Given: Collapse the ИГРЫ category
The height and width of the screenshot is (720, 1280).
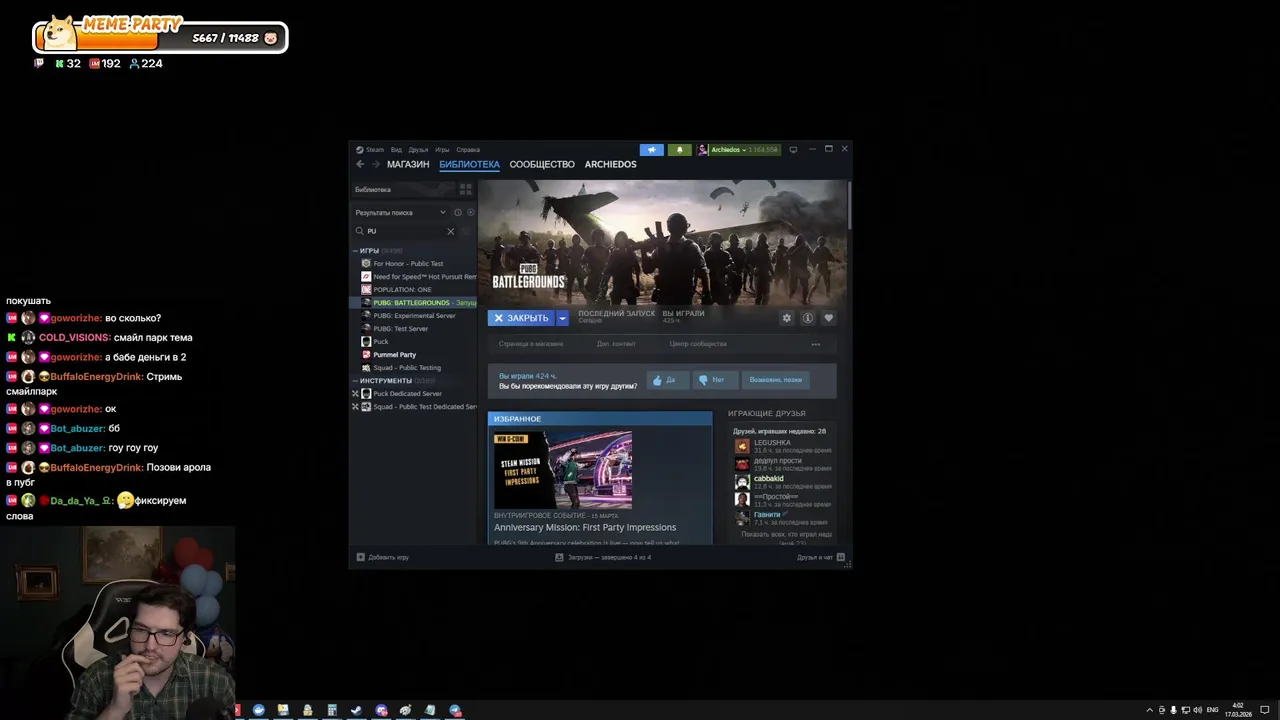Looking at the screenshot, I should click(355, 251).
